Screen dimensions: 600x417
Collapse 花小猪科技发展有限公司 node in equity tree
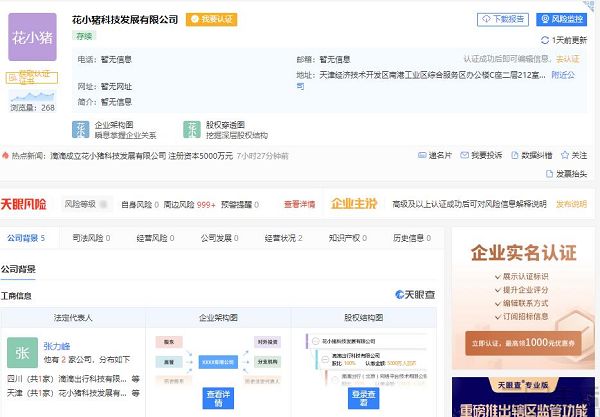[x=316, y=341]
